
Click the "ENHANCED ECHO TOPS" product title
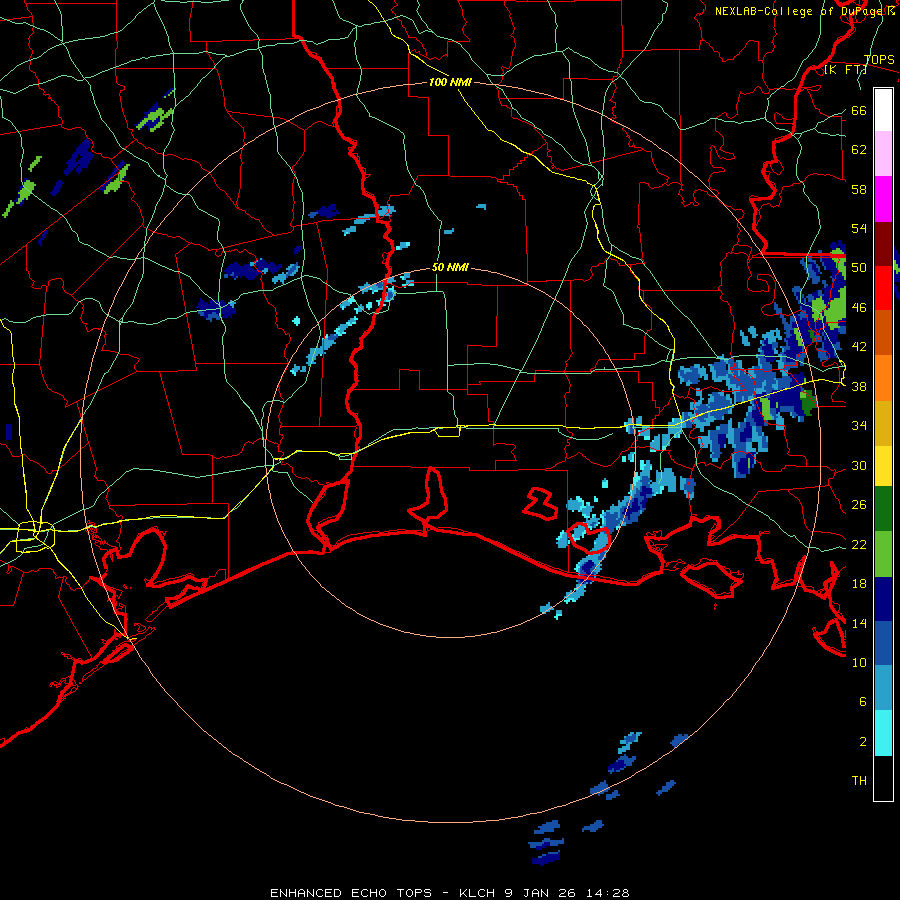tap(351, 893)
